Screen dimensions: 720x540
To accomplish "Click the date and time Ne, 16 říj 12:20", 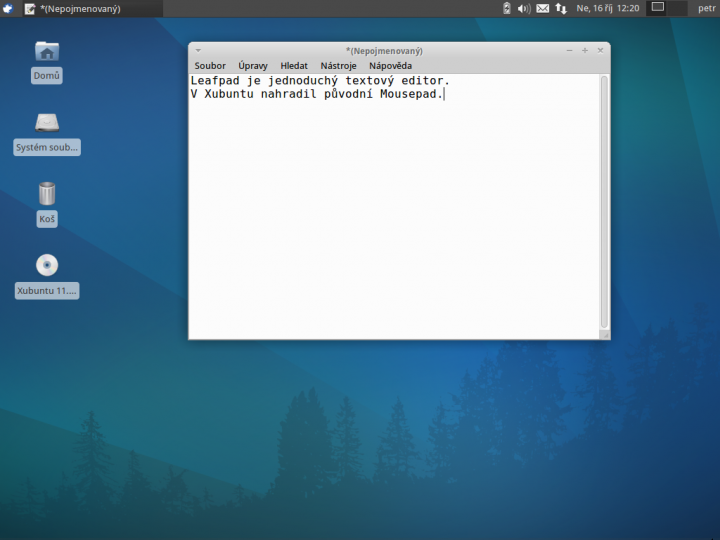I will point(608,8).
